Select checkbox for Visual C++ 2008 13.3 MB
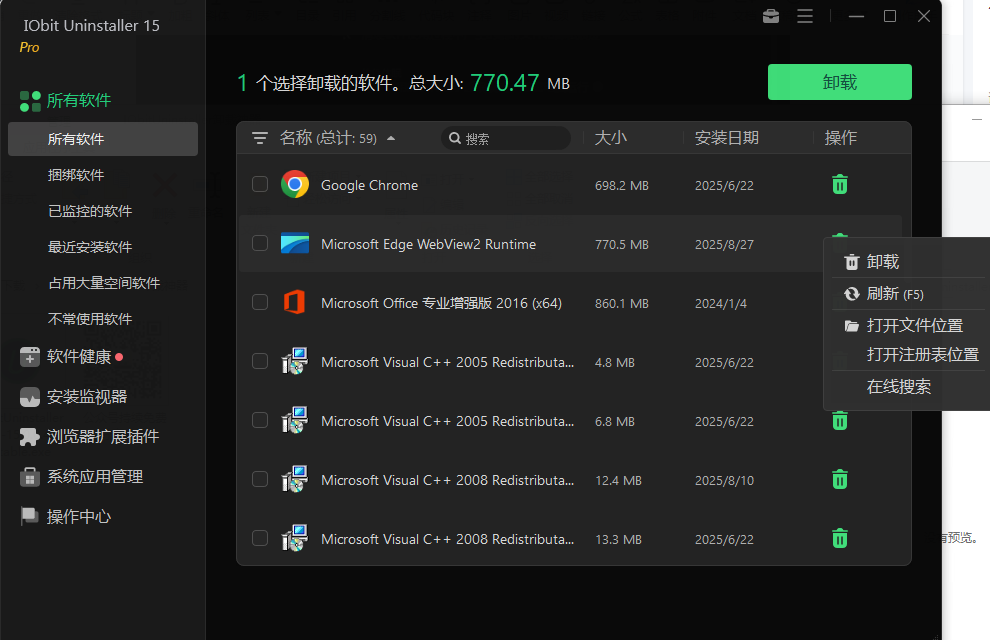Screen dimensions: 990x640 [259, 538]
